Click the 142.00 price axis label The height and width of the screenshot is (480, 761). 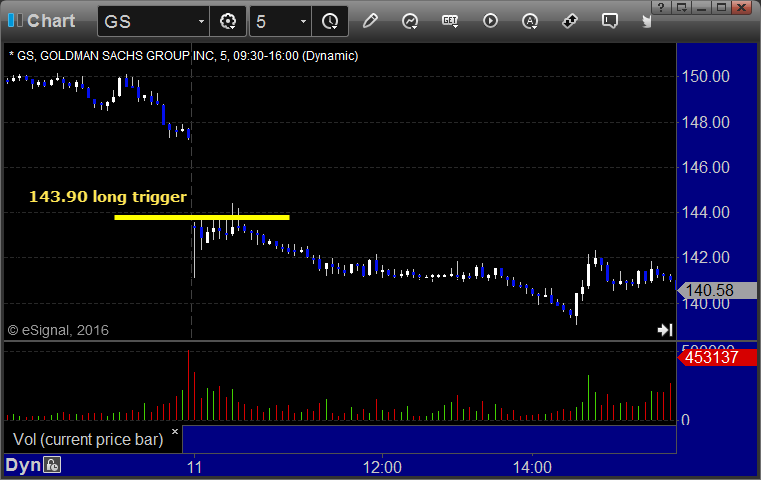point(706,257)
